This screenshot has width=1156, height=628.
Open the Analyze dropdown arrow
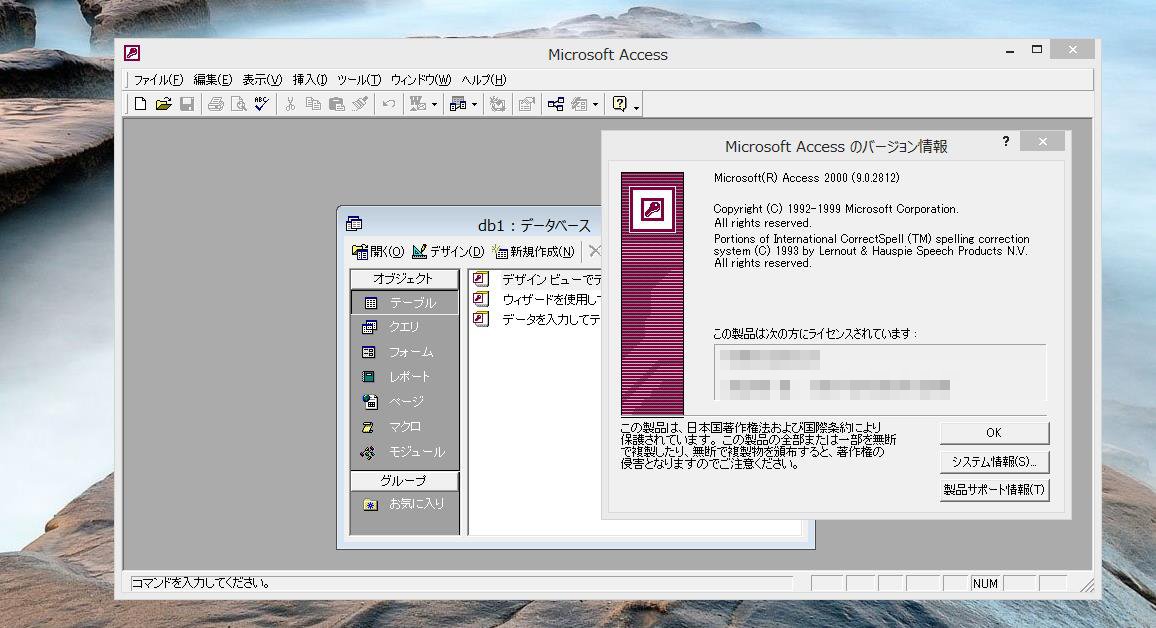coord(474,105)
